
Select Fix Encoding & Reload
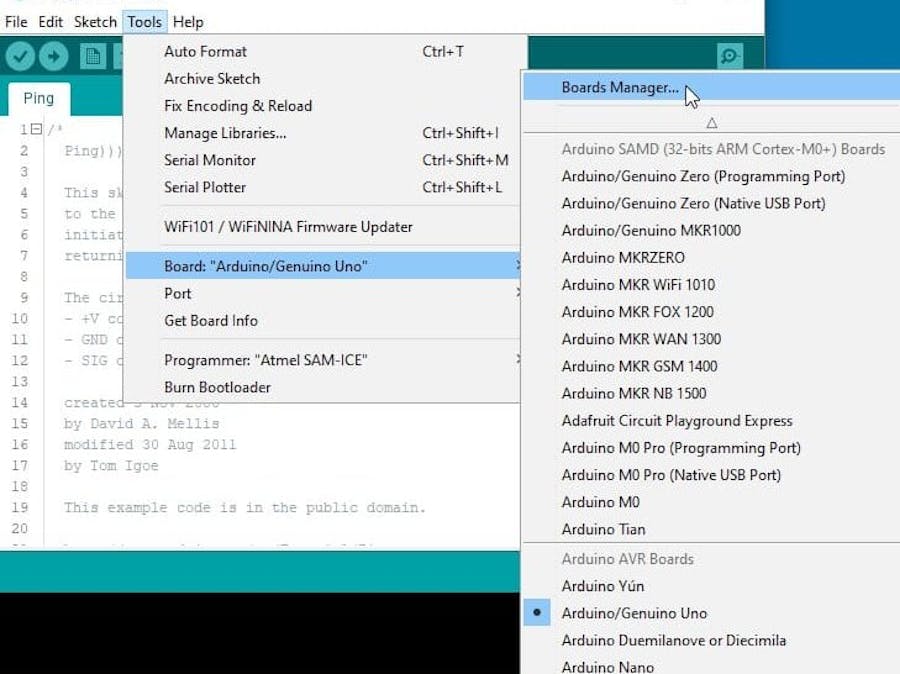coord(322,106)
